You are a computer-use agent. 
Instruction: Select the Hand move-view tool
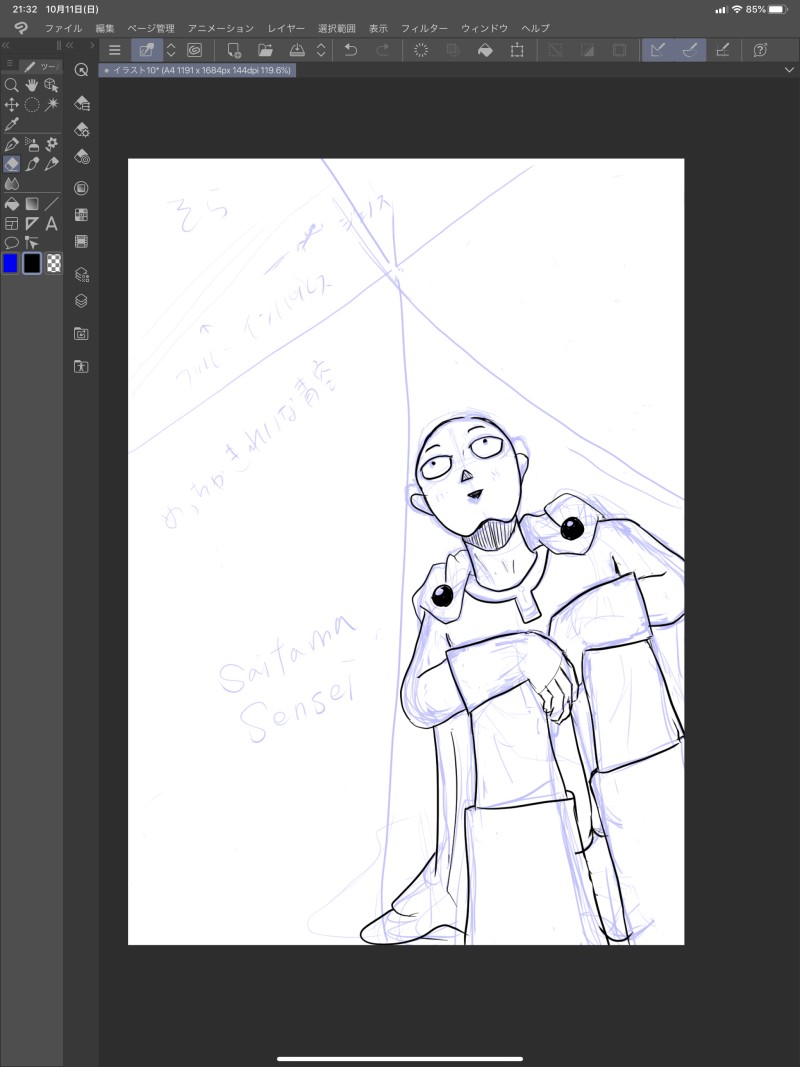click(31, 85)
